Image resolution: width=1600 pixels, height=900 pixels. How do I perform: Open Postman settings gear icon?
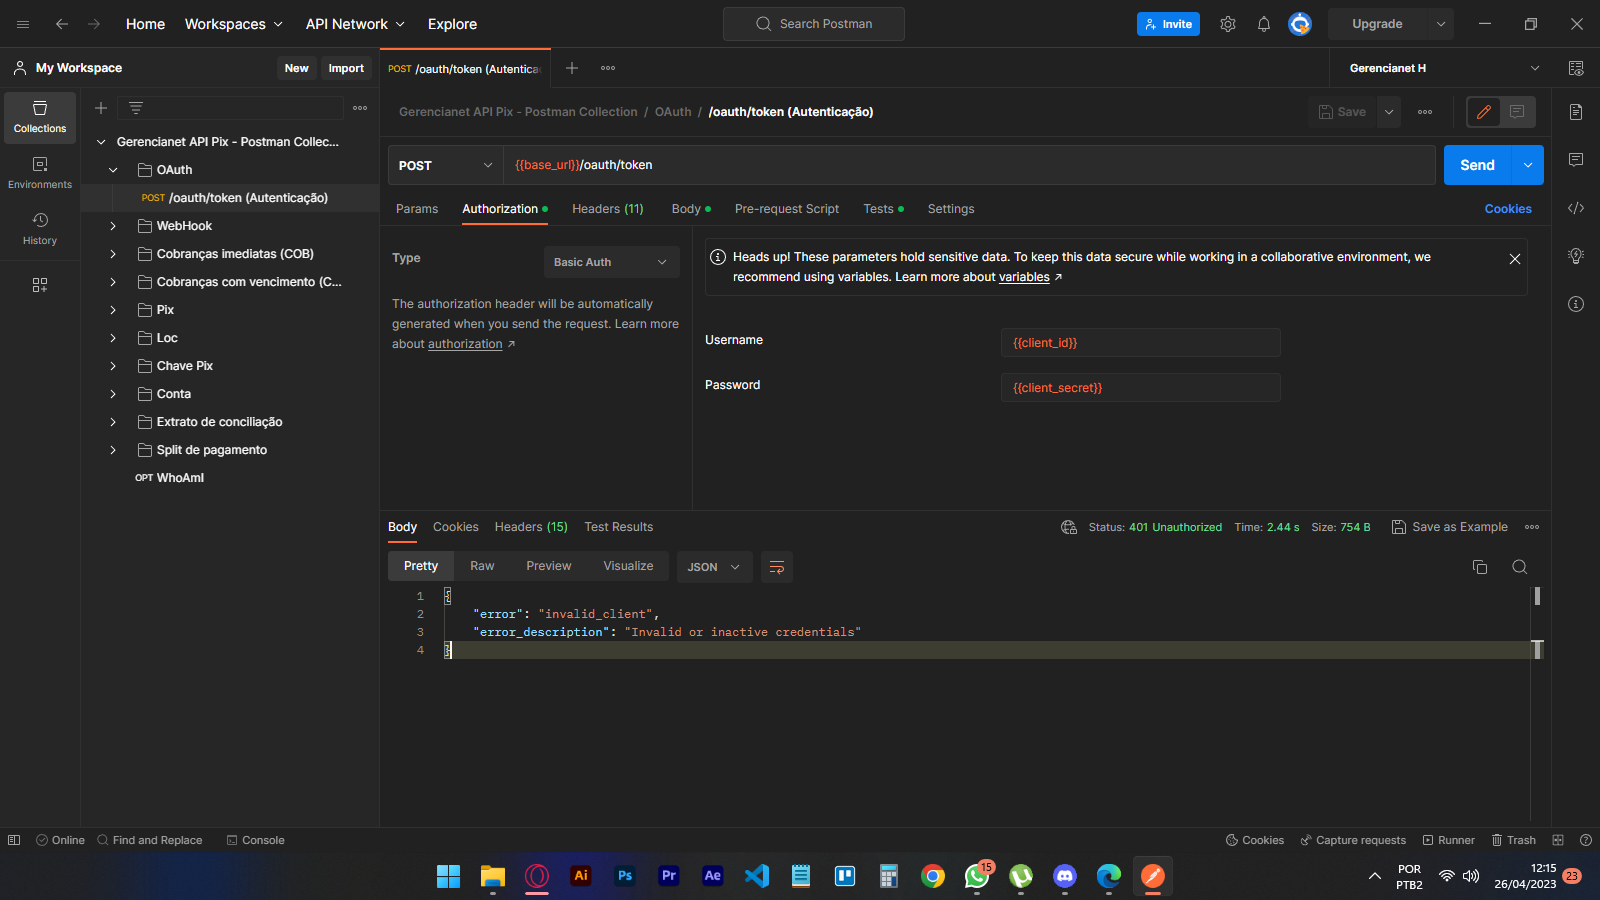click(x=1228, y=24)
